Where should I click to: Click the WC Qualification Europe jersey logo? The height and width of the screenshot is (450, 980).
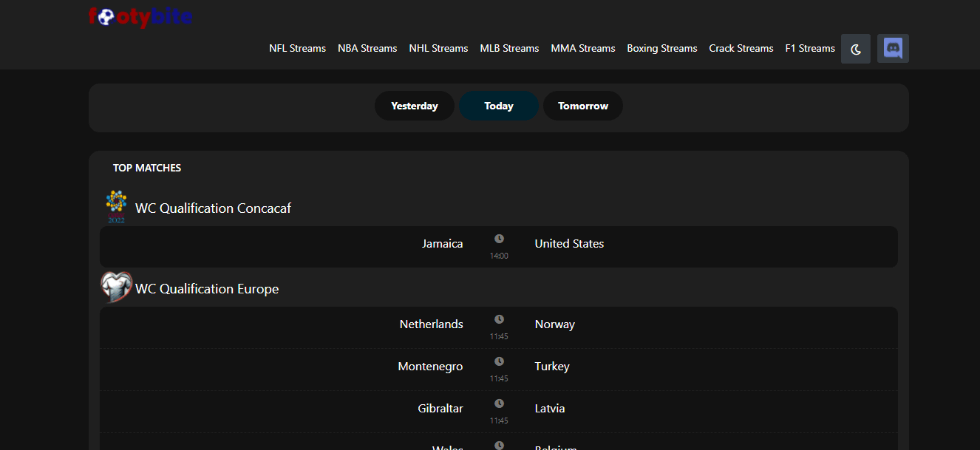pyautogui.click(x=116, y=287)
